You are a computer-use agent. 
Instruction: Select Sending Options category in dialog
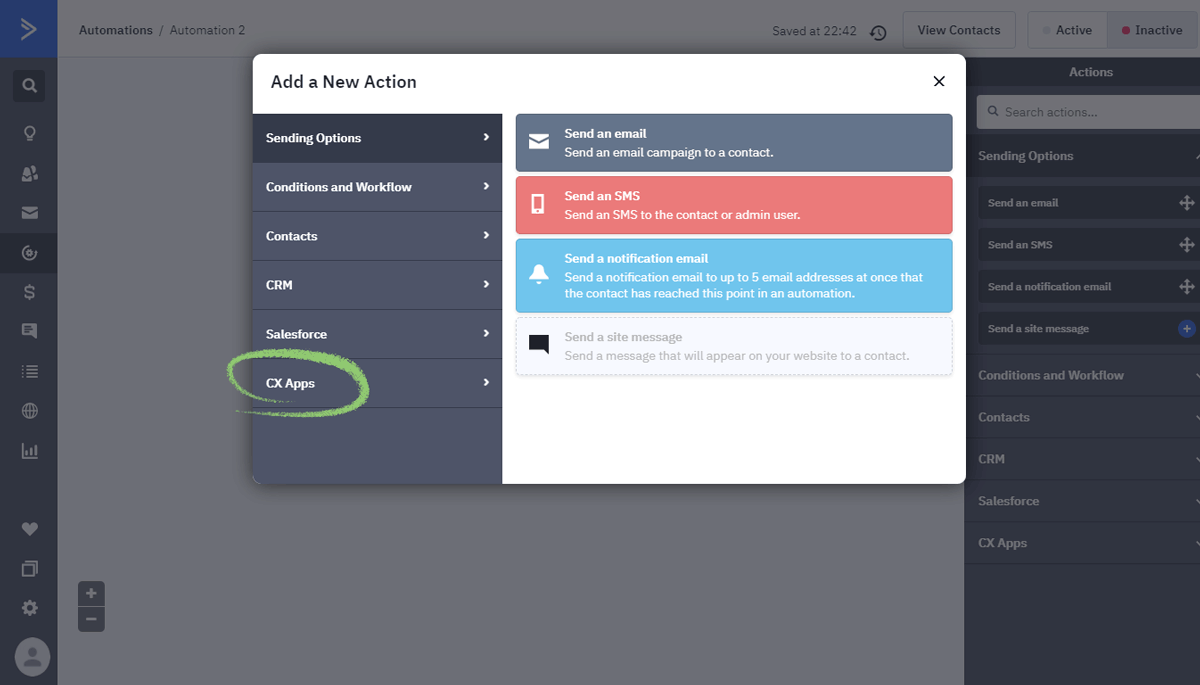[x=377, y=138]
